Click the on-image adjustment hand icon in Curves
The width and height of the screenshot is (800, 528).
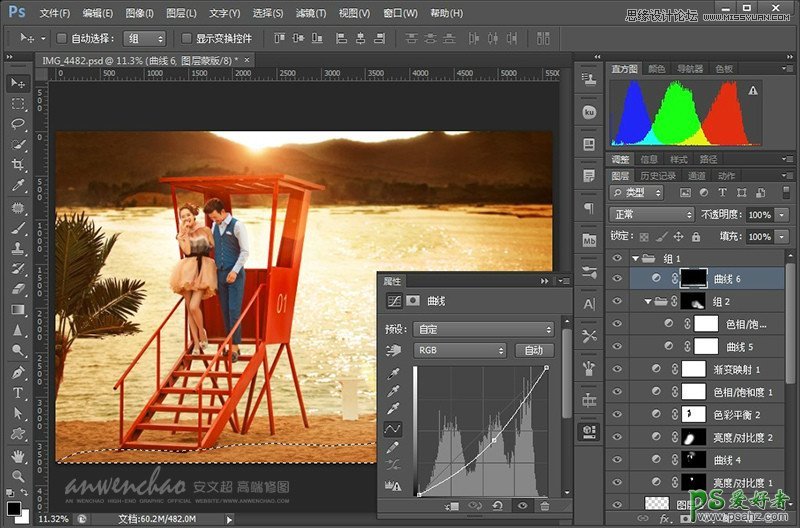click(x=394, y=351)
